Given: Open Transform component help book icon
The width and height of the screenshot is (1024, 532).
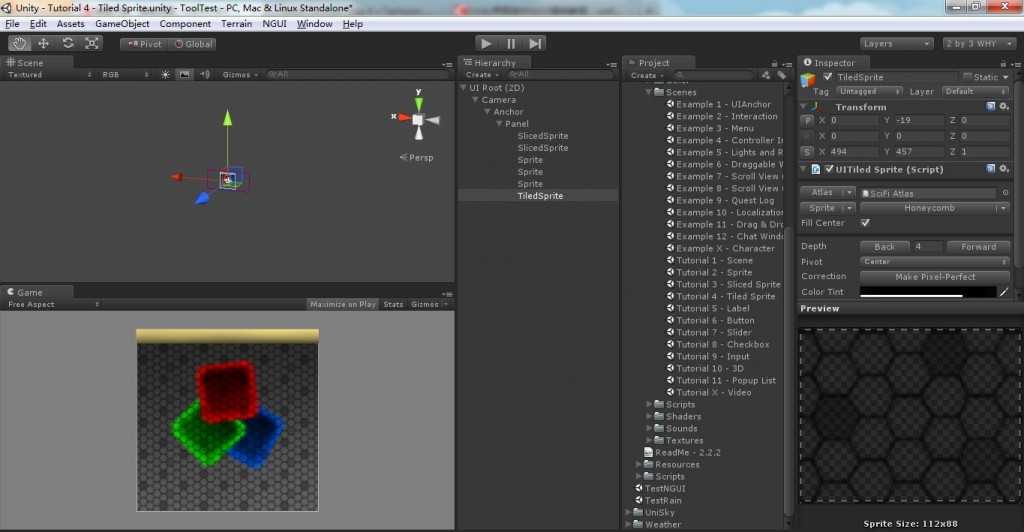Looking at the screenshot, I should click(991, 106).
